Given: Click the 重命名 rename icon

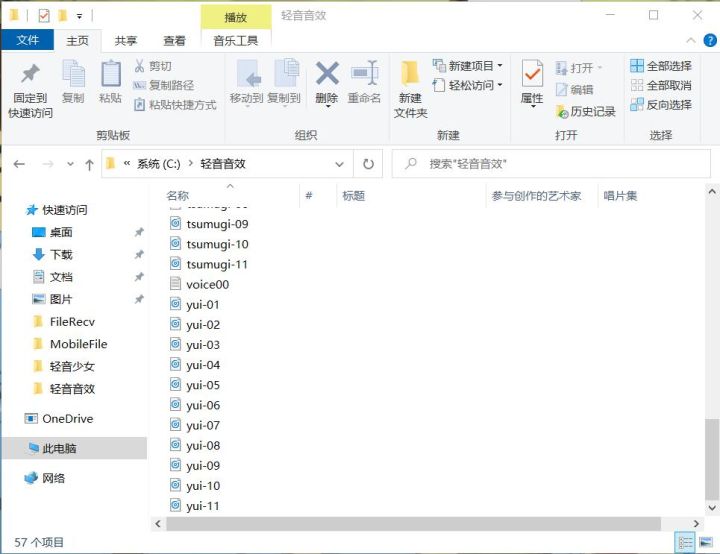Looking at the screenshot, I should point(365,82).
